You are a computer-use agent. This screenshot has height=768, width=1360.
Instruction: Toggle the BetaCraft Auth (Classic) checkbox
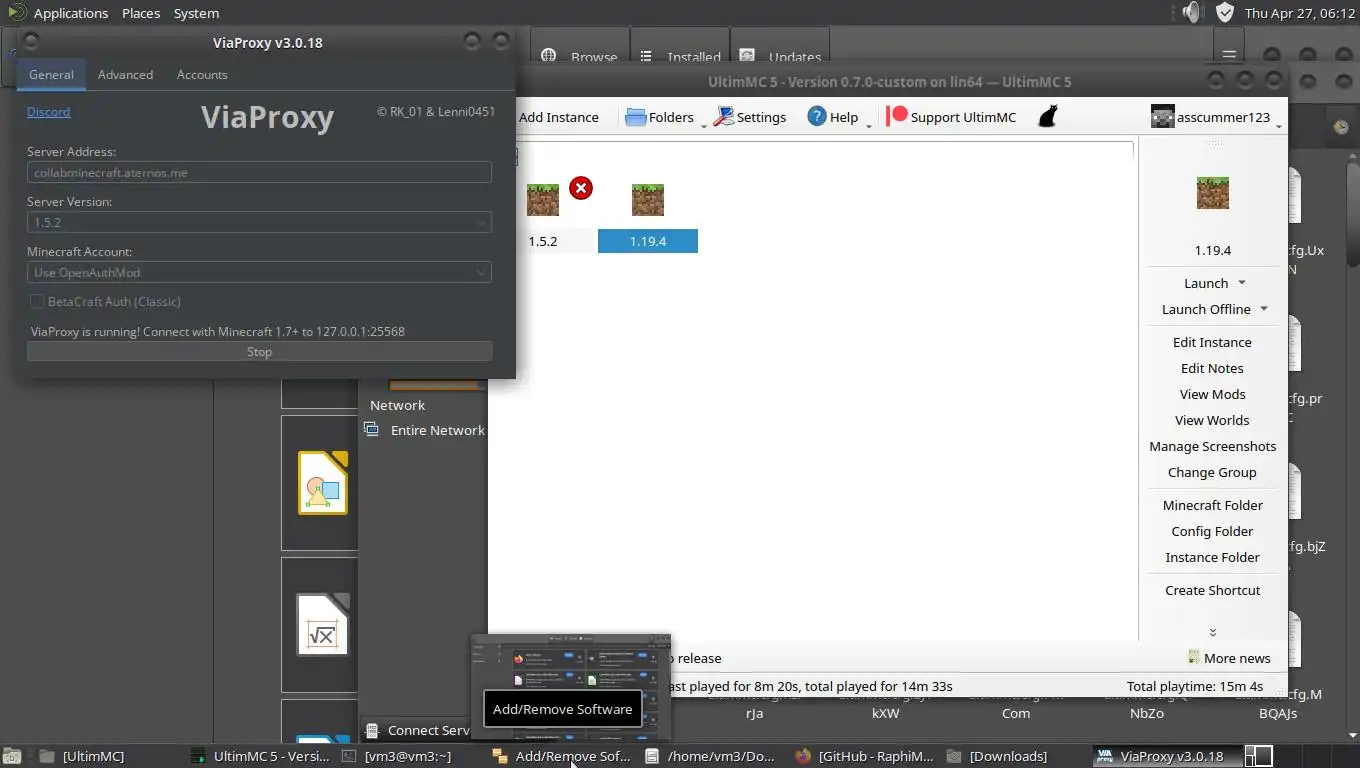pos(37,301)
